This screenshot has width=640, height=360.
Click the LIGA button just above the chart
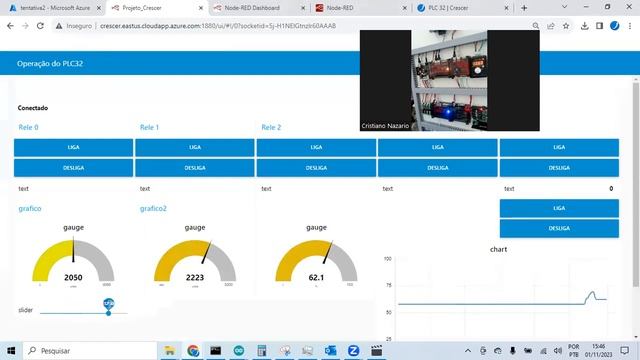tap(559, 208)
